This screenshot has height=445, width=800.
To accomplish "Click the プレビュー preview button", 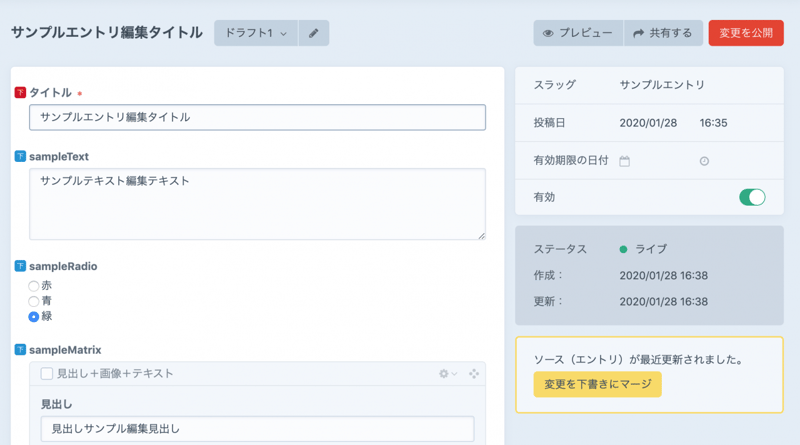I will click(578, 33).
